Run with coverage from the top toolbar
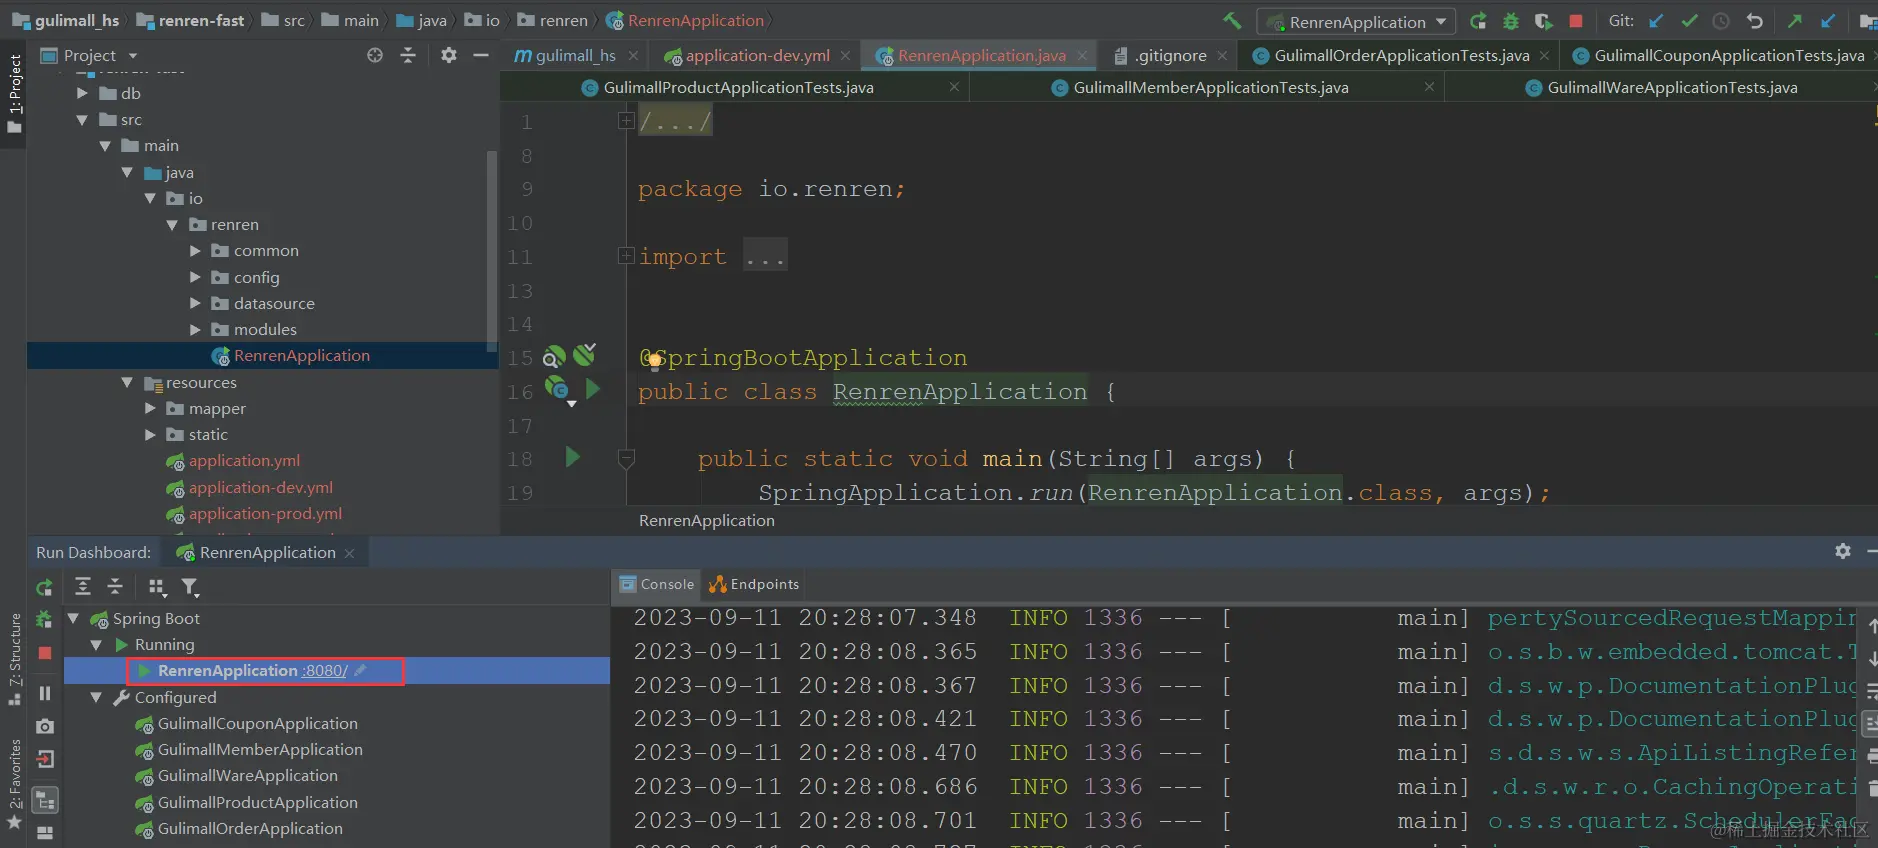This screenshot has height=848, width=1878. click(x=1543, y=21)
